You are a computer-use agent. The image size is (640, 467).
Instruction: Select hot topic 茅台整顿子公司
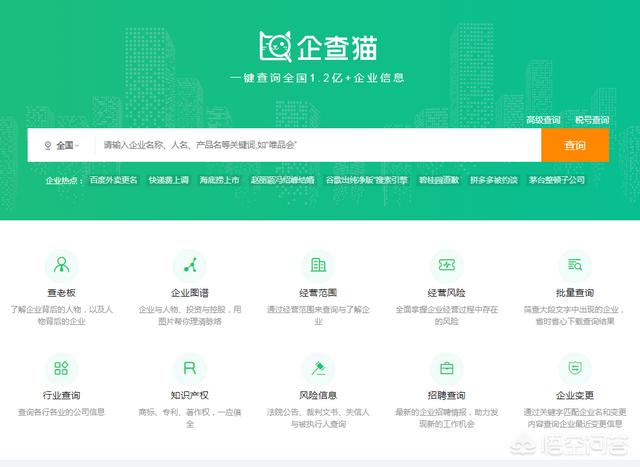click(557, 180)
